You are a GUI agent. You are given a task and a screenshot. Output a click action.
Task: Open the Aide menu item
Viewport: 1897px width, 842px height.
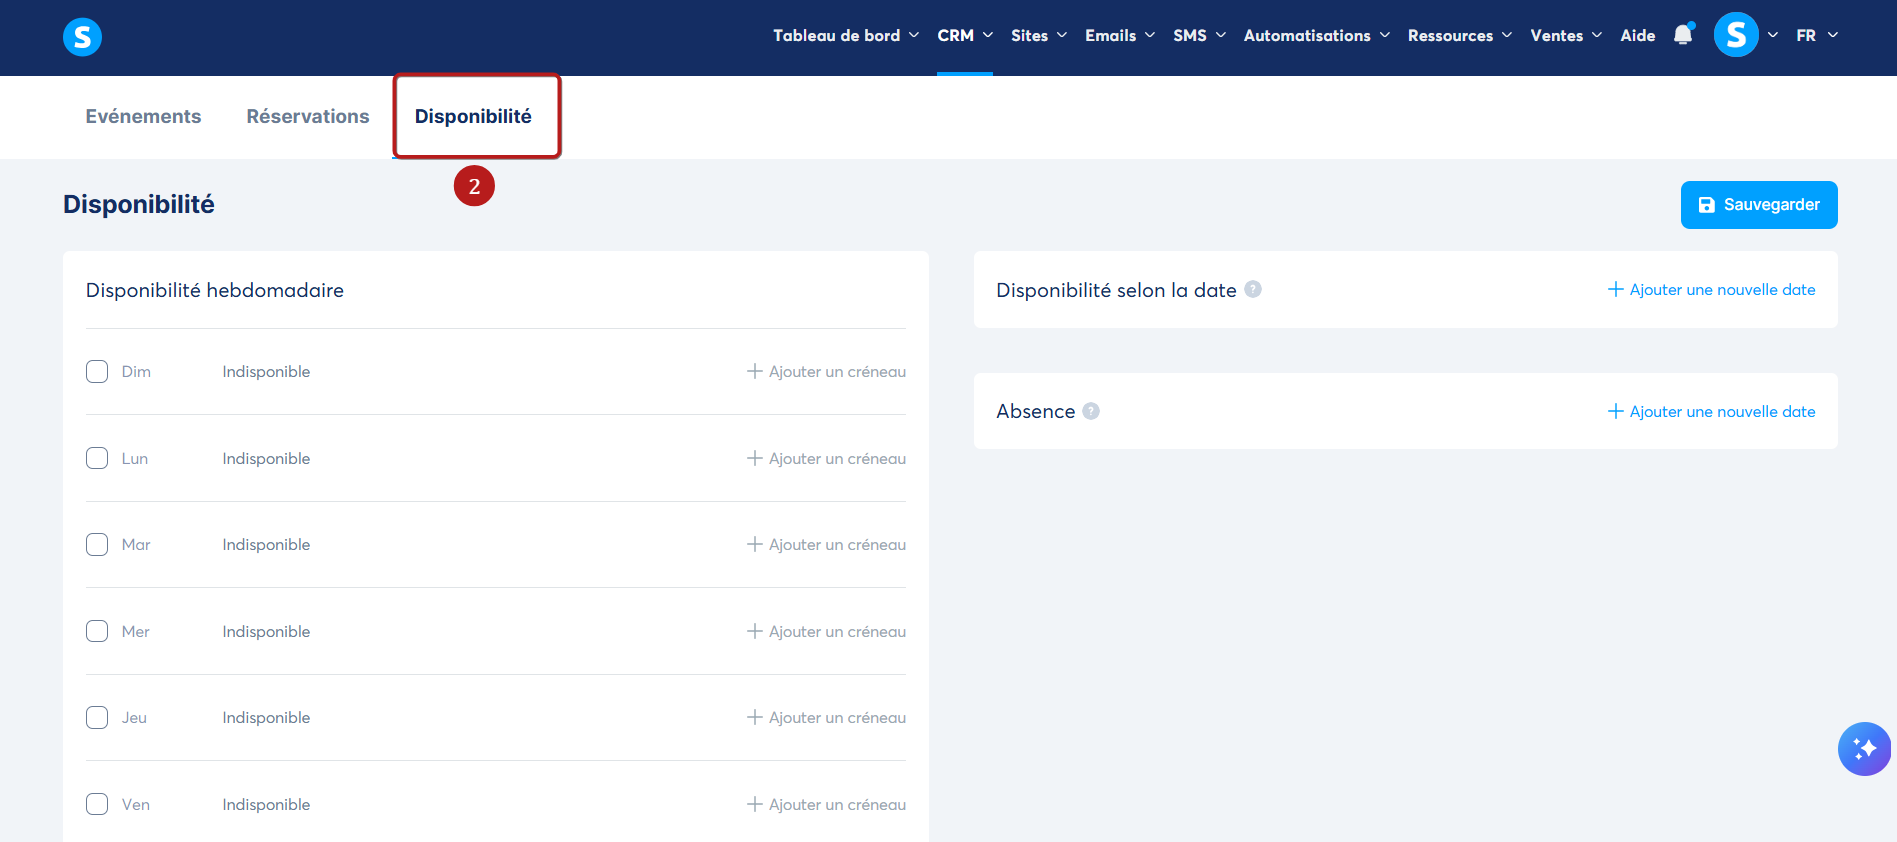[x=1637, y=35]
